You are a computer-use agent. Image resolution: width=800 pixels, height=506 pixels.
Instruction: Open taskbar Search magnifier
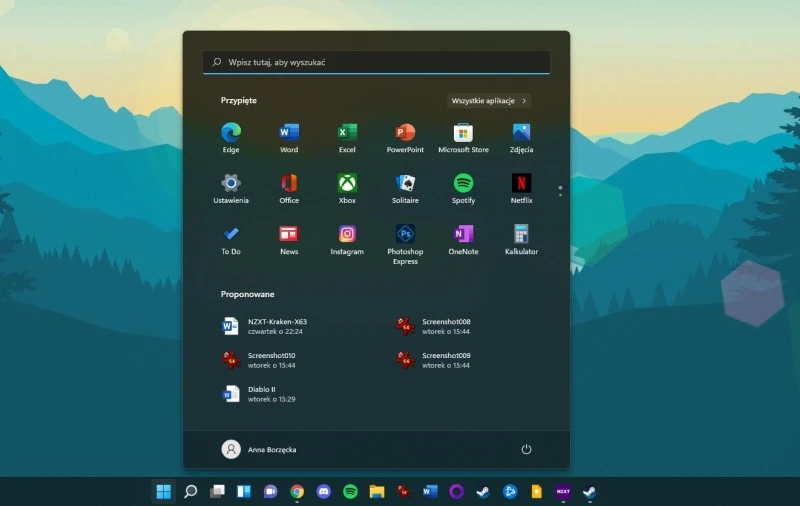coord(190,491)
